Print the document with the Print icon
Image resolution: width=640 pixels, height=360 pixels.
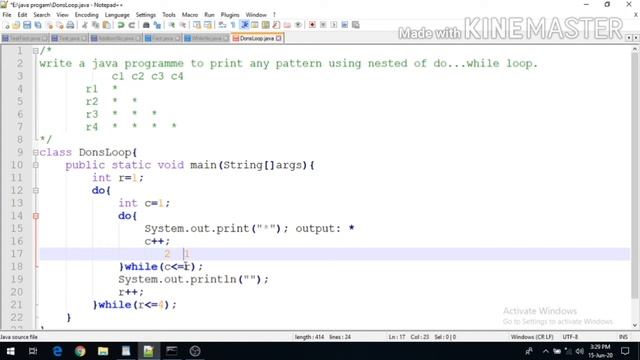(70, 25)
